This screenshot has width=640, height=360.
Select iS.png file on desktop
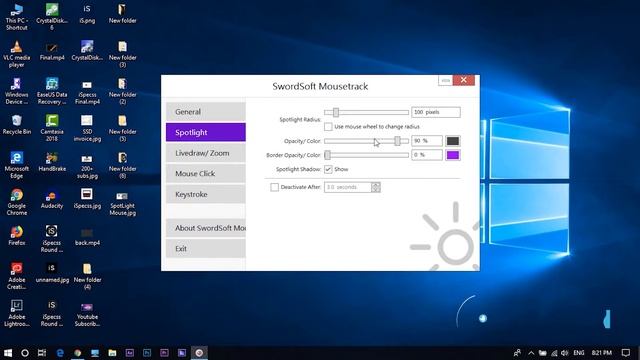87,13
